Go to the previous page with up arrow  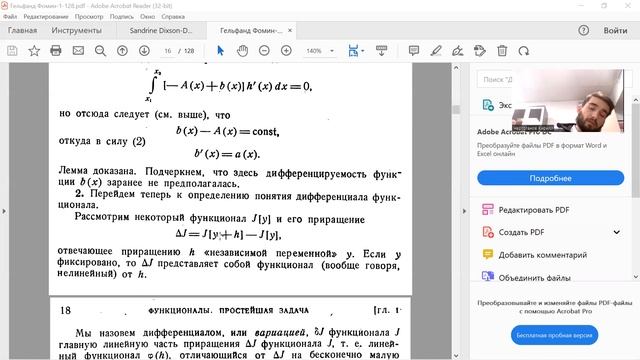pos(122,51)
